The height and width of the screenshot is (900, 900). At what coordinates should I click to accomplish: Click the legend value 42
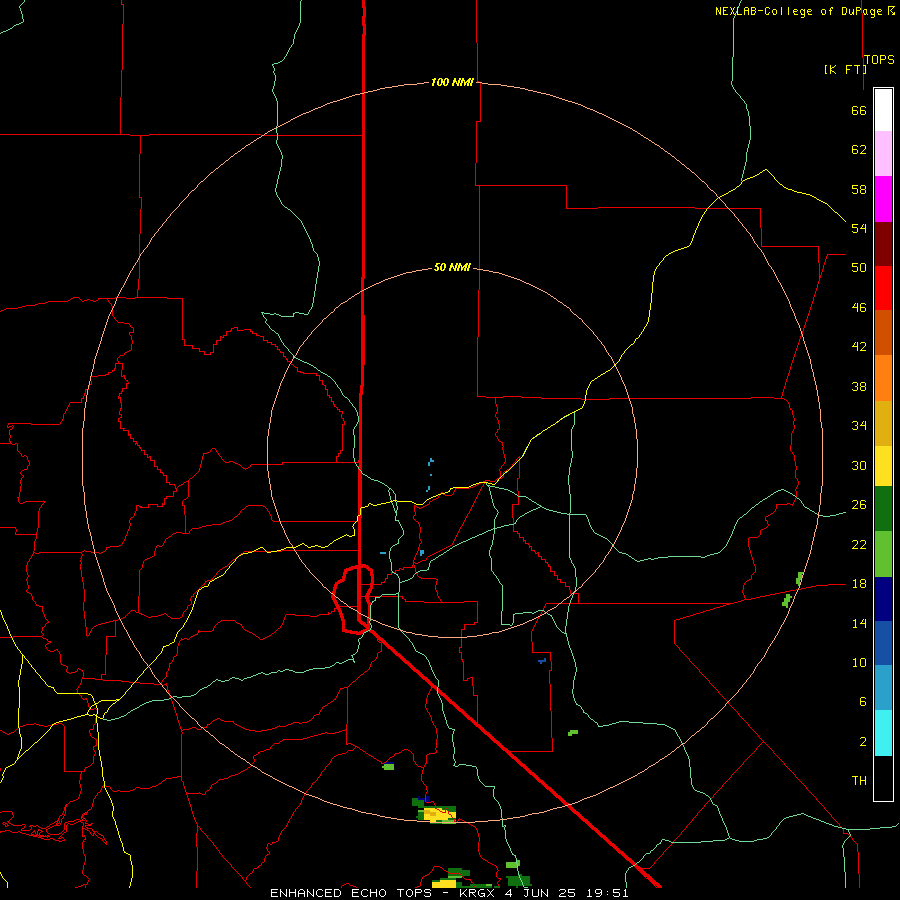tap(859, 346)
